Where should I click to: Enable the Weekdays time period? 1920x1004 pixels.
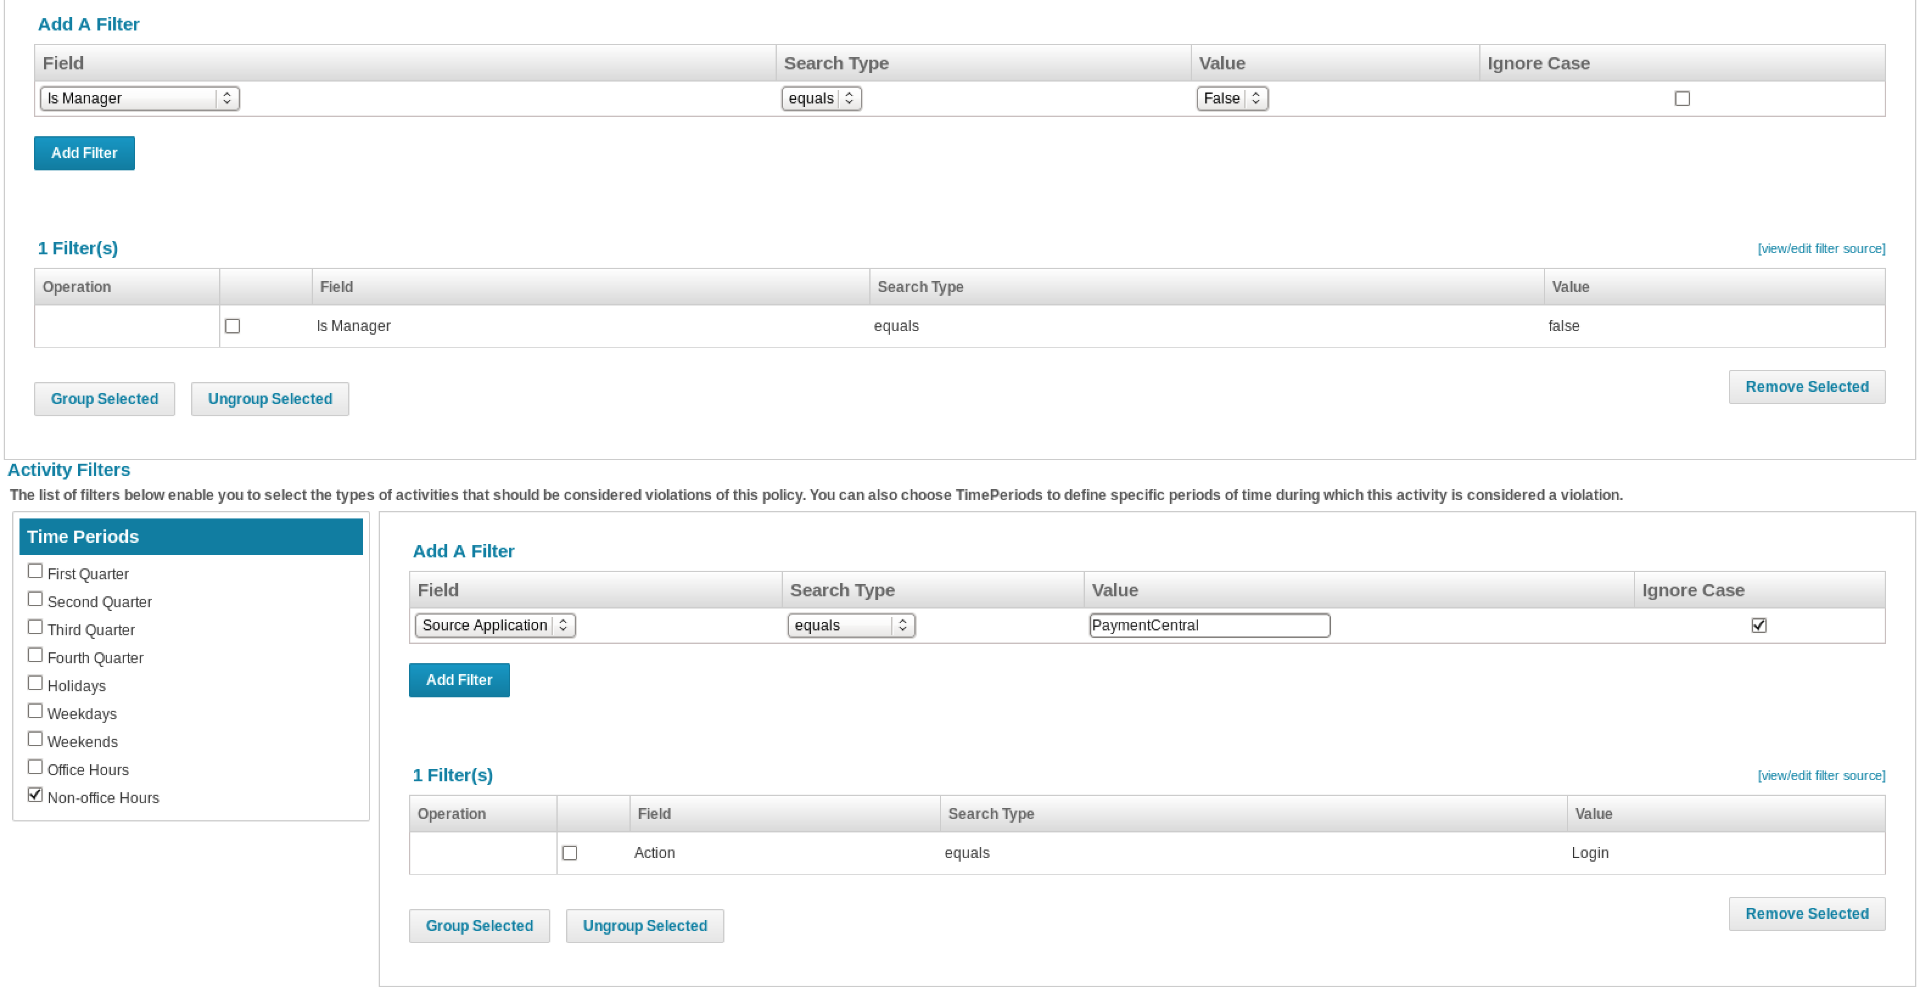tap(35, 711)
